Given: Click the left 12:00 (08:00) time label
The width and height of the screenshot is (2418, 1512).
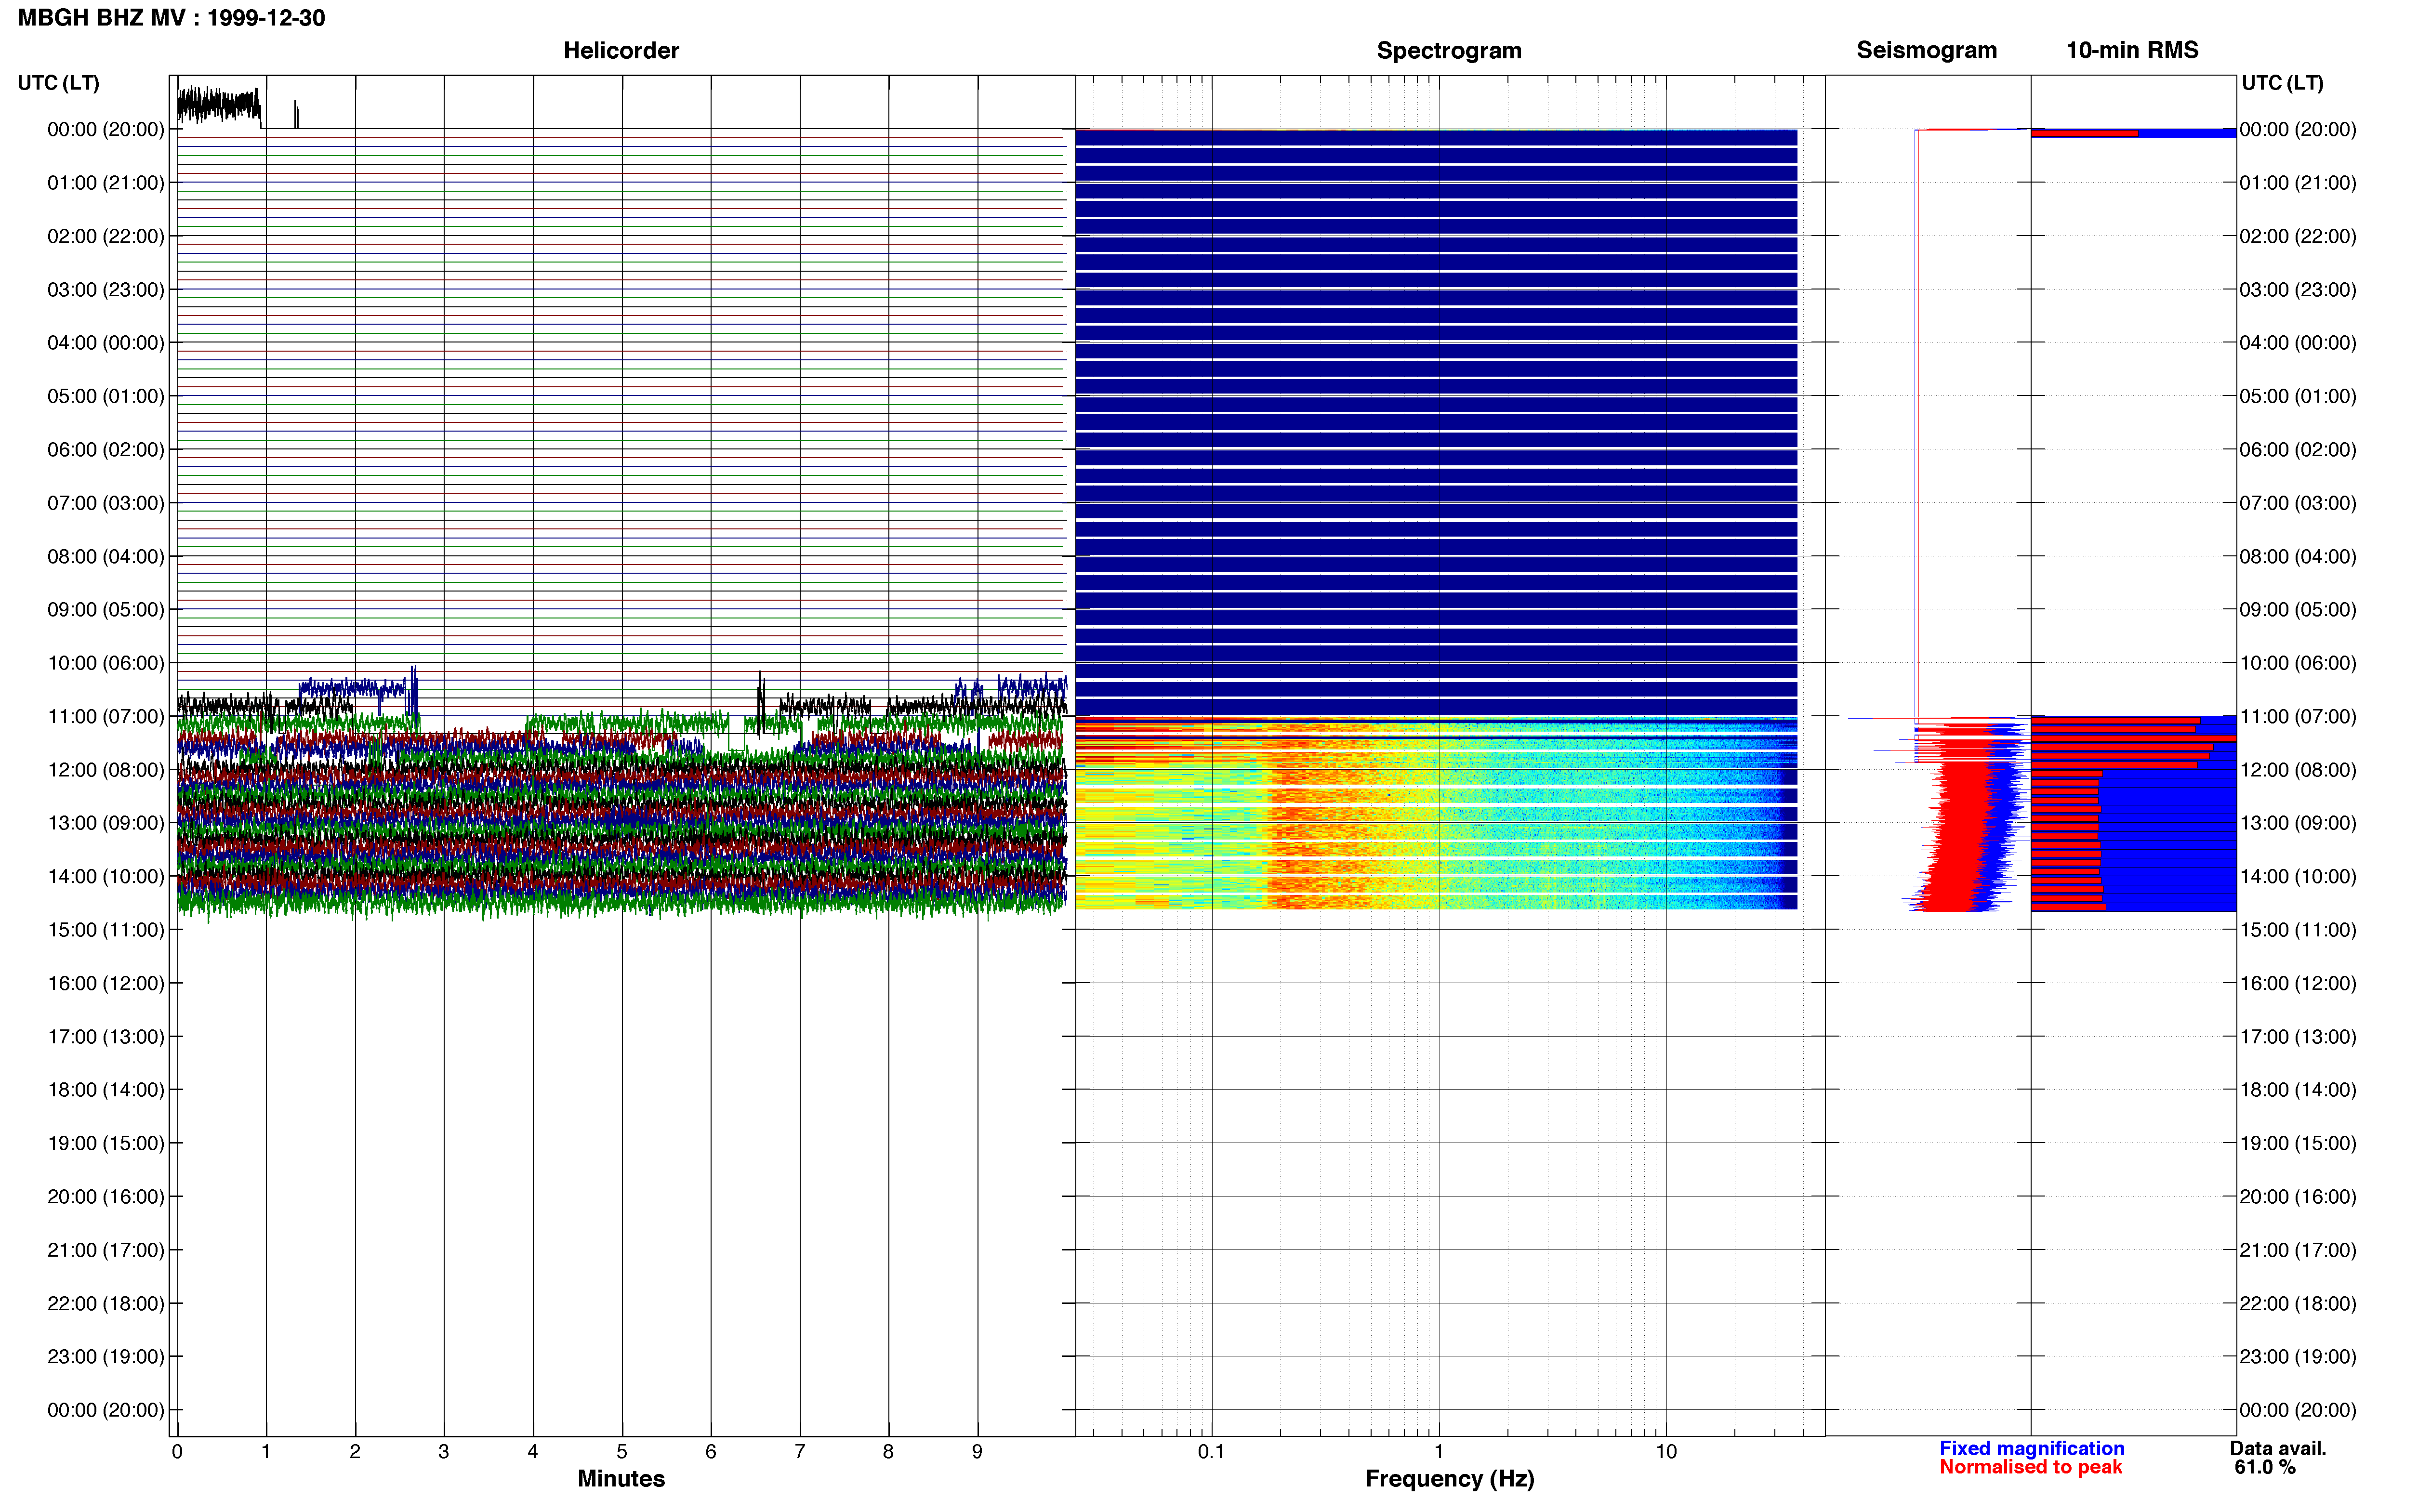Looking at the screenshot, I should click(106, 770).
